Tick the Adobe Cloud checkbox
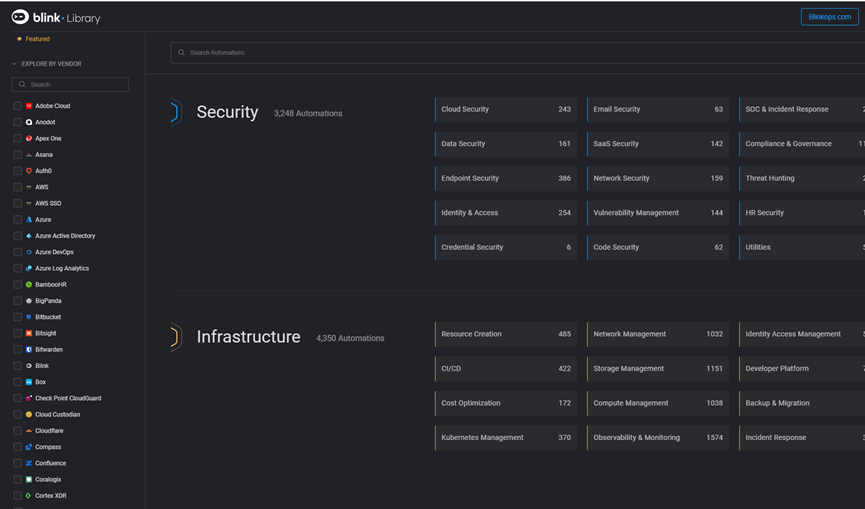This screenshot has width=865, height=509. click(x=18, y=106)
